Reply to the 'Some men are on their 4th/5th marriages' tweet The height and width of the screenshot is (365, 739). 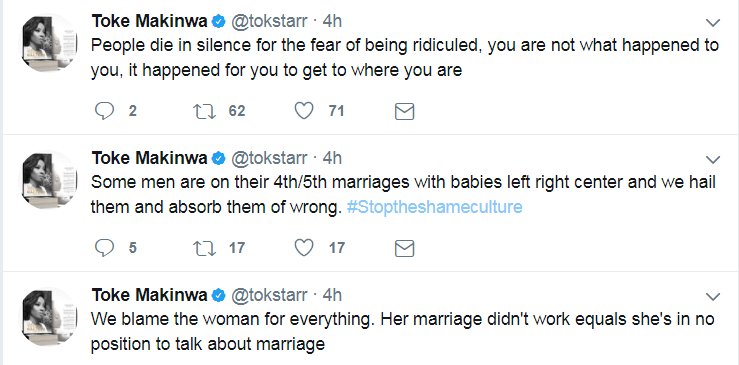click(104, 248)
